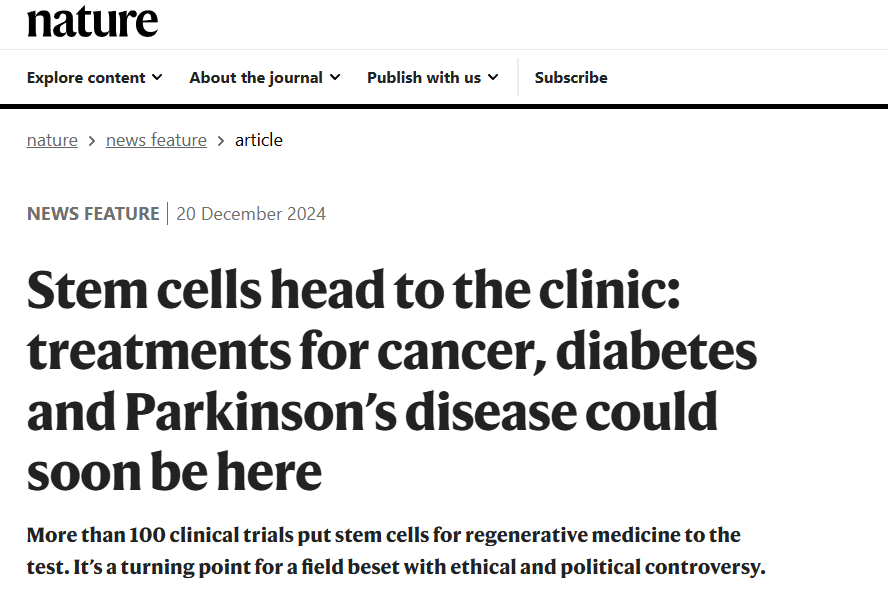Open the Publish with us menu label
This screenshot has width=888, height=609.
coord(424,77)
